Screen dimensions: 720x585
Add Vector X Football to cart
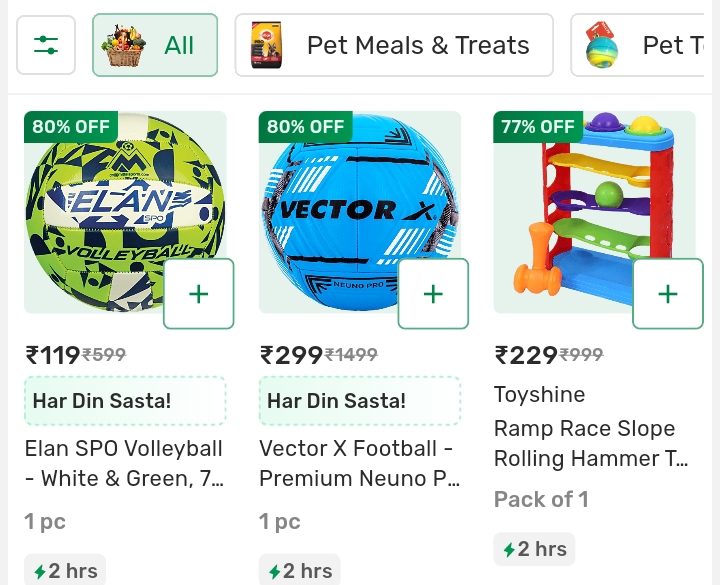[433, 293]
